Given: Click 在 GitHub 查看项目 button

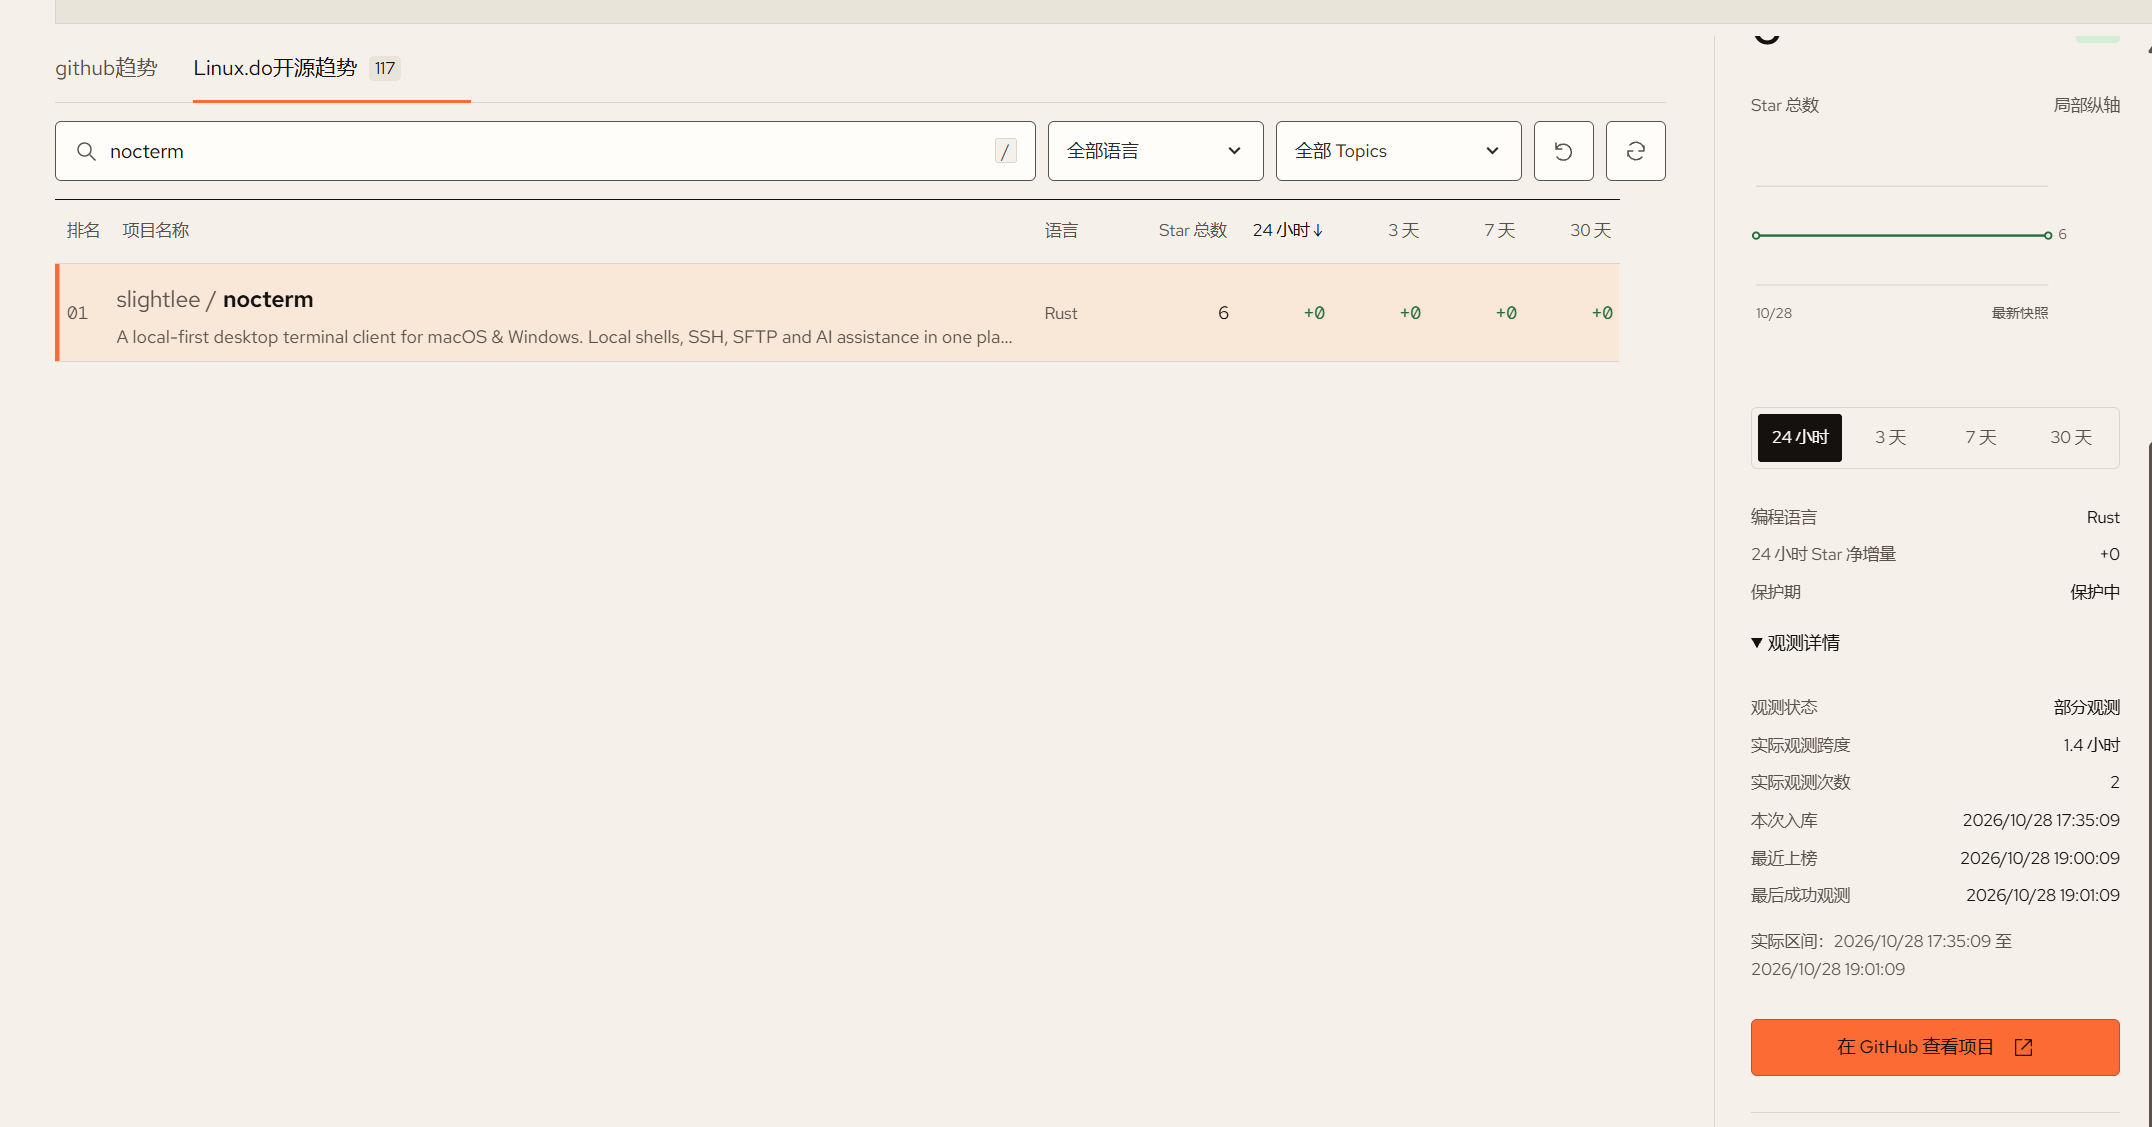Looking at the screenshot, I should click(x=1934, y=1047).
